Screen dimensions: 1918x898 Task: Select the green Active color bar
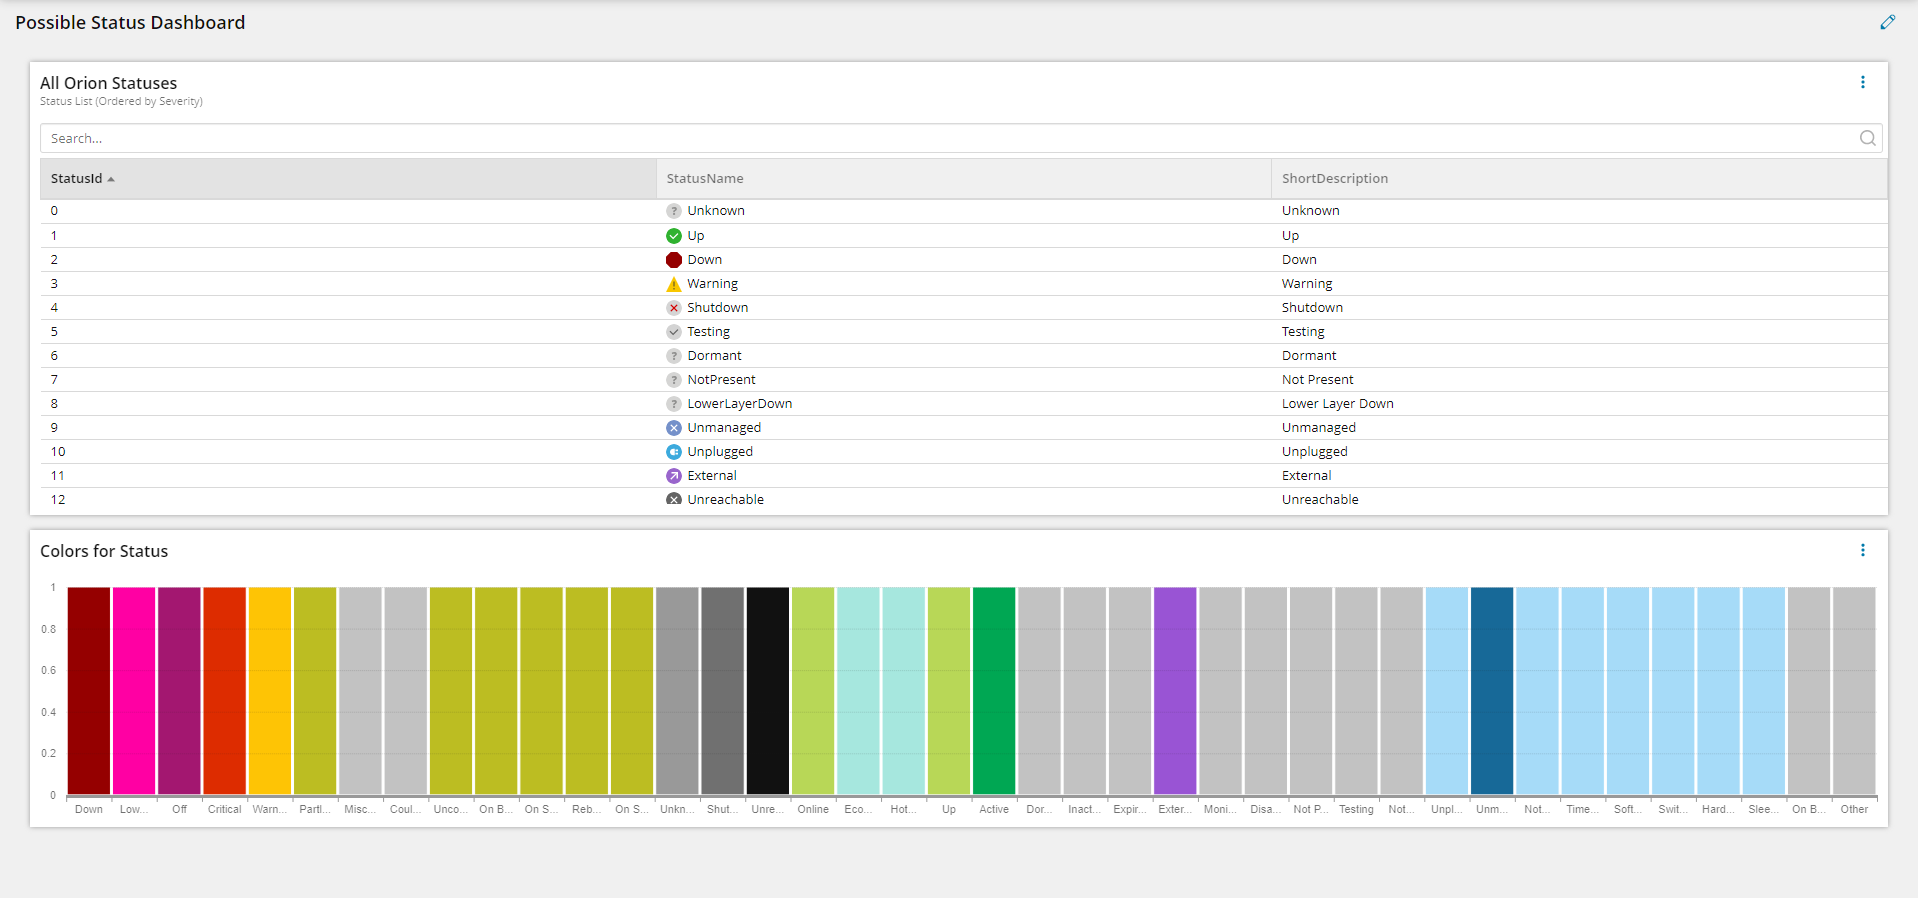(x=994, y=691)
